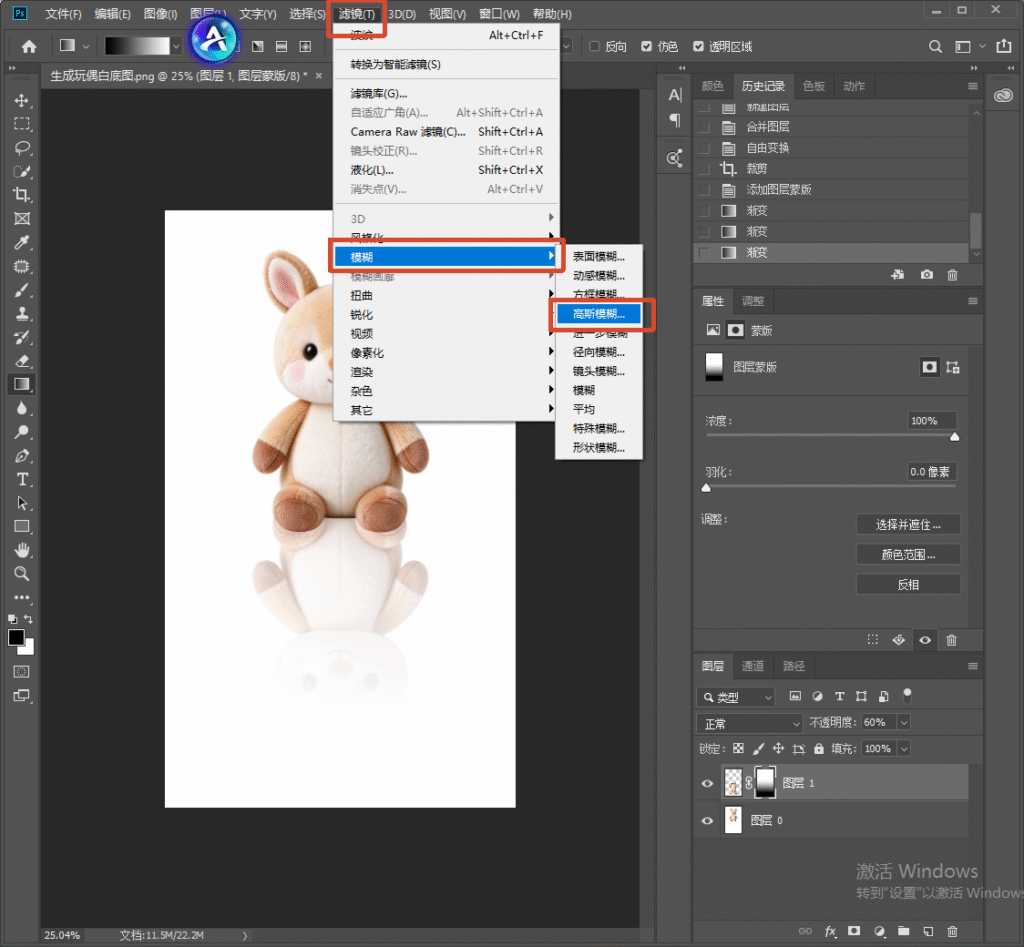
Task: Choose 高斯模糊 from the blur submenu
Action: (x=599, y=314)
